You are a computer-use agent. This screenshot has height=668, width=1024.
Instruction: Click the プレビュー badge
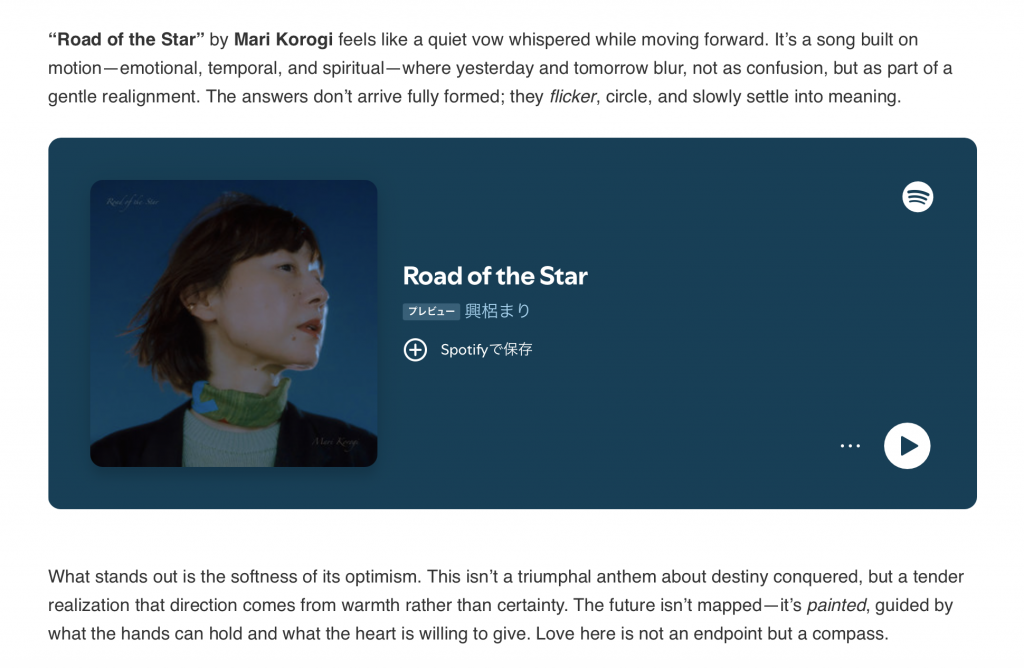(x=431, y=312)
